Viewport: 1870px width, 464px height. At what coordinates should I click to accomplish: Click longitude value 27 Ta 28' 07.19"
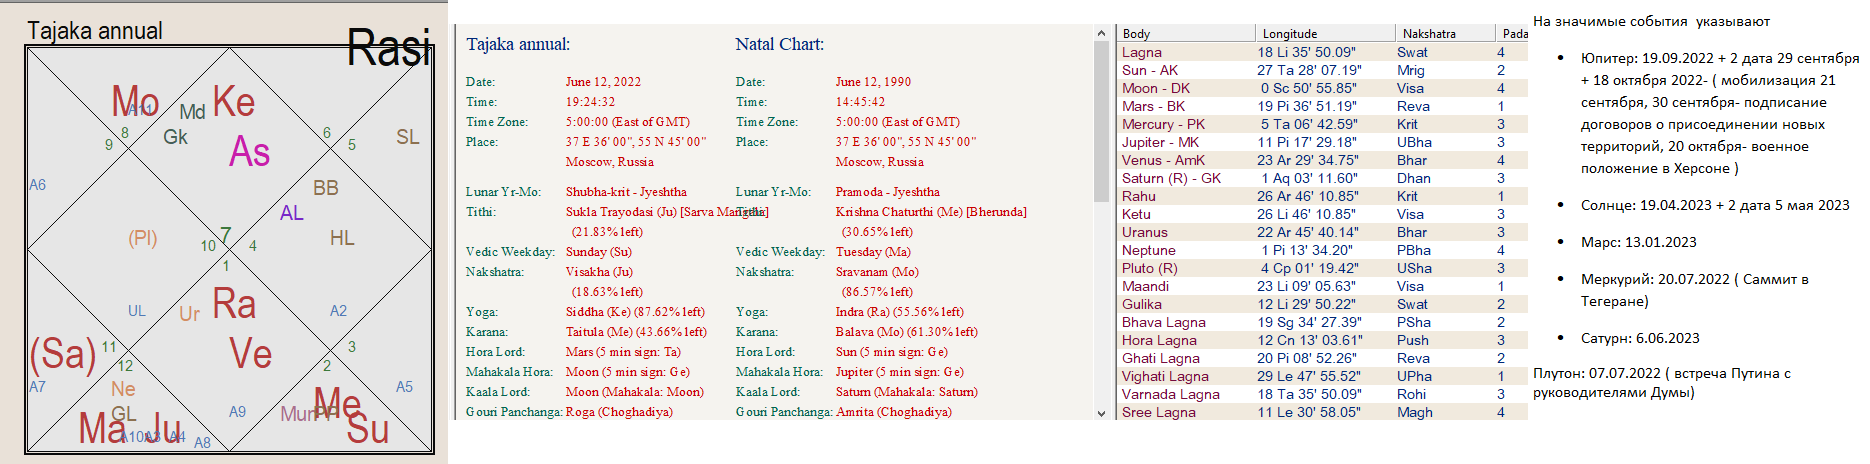(1309, 70)
